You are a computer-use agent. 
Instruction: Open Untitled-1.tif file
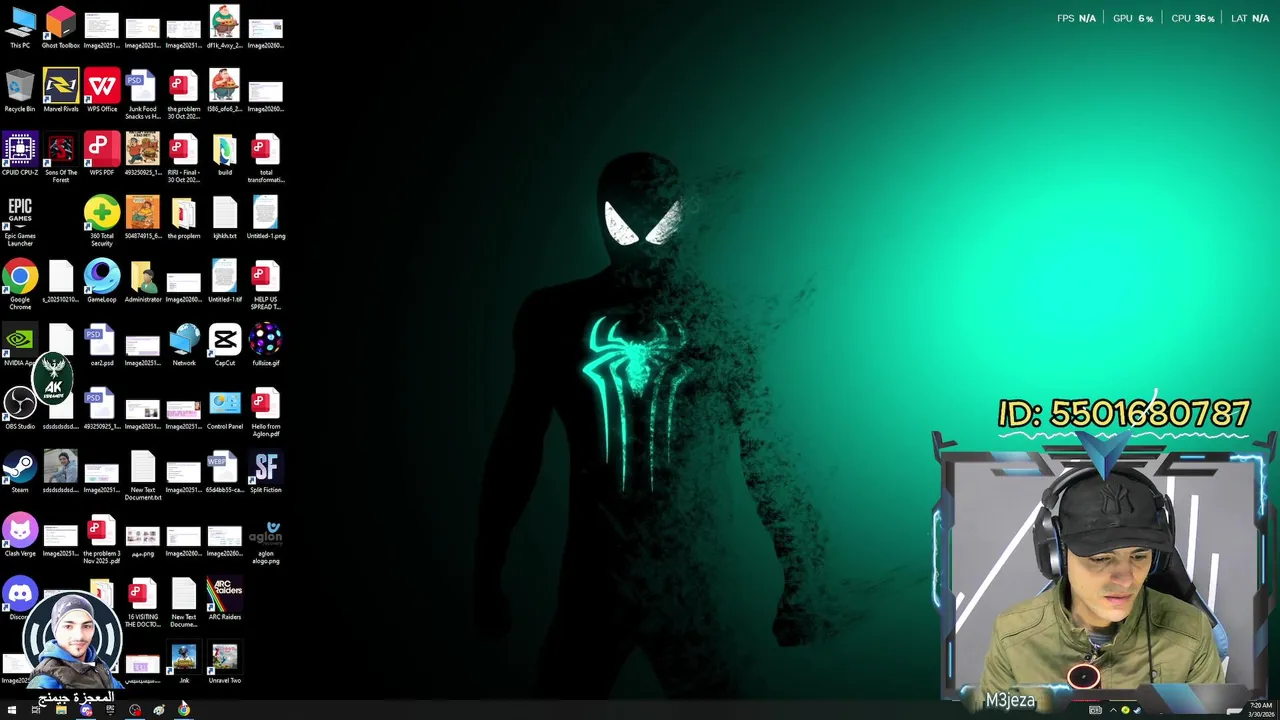[x=225, y=282]
